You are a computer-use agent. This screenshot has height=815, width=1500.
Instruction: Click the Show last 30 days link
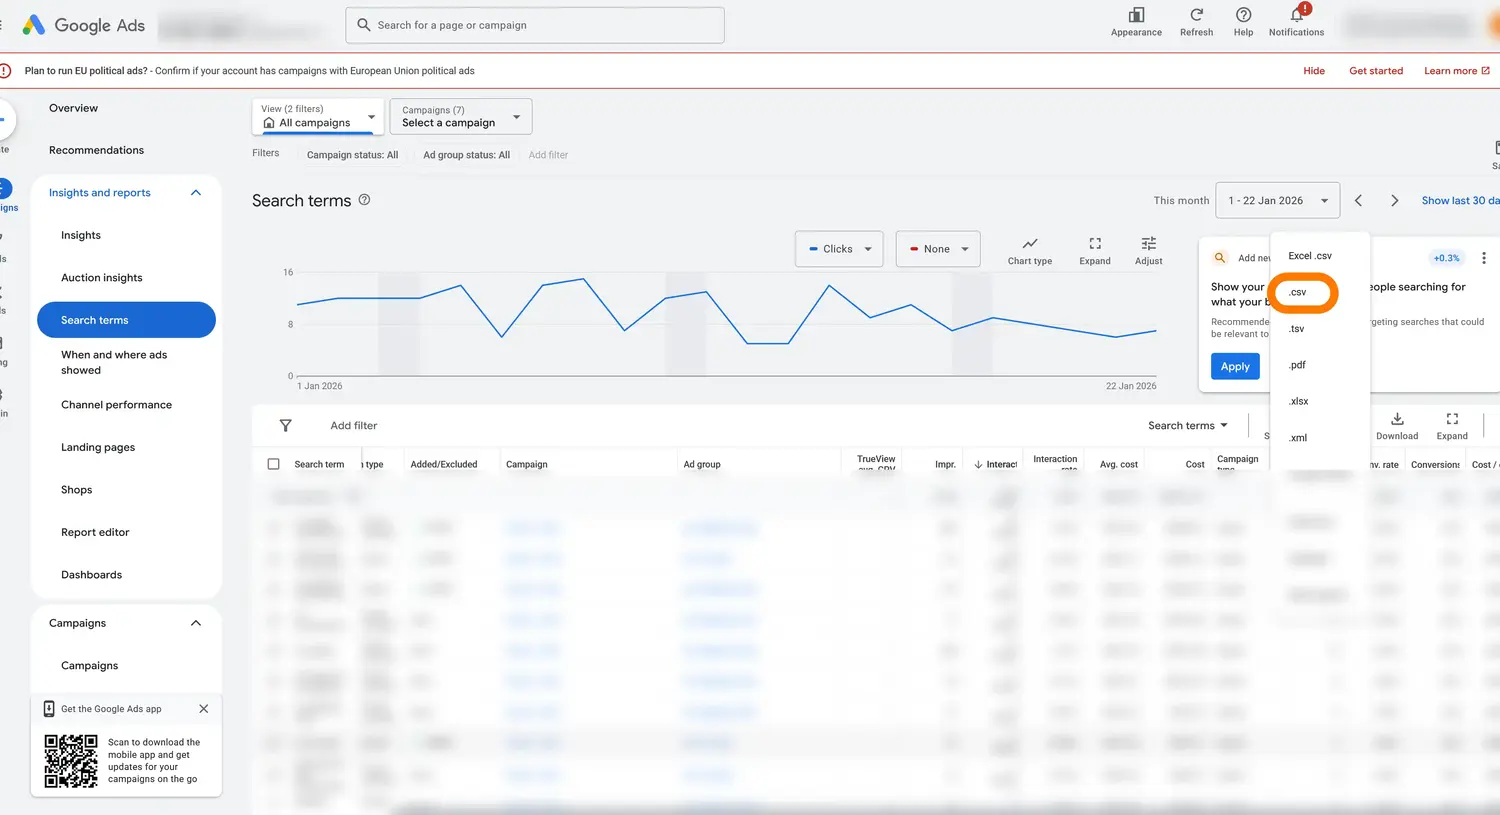coord(1459,200)
